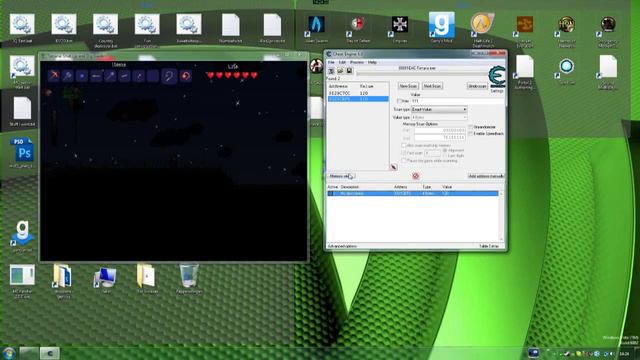Select the empty hotbar slot in Terraria

pyautogui.click(x=153, y=76)
